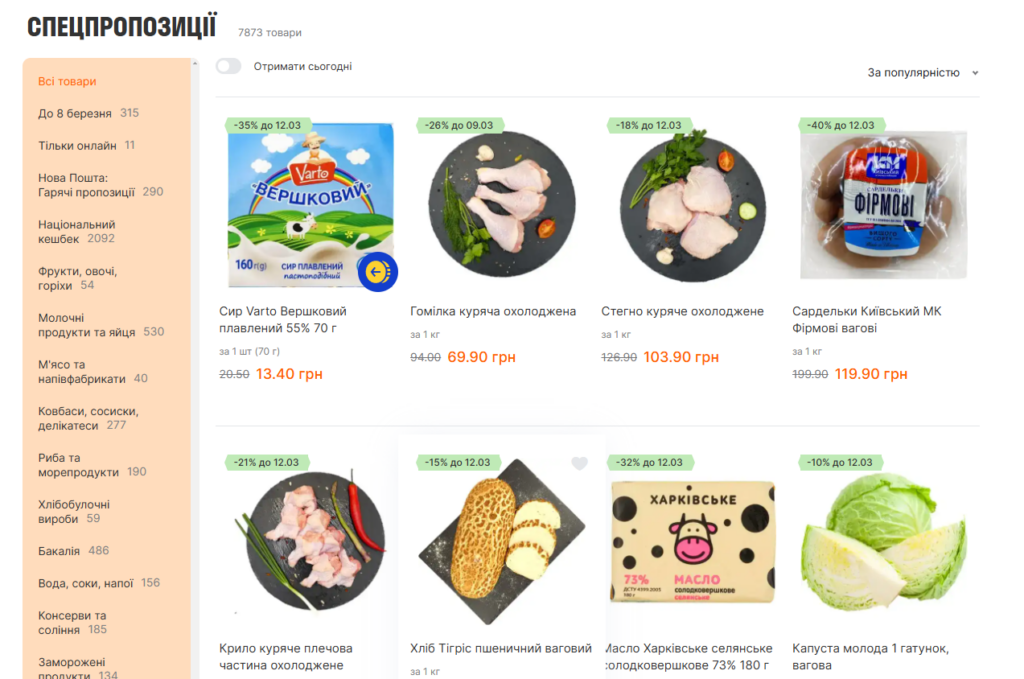Click the -26% до 09.03 discount badge

pyautogui.click(x=459, y=125)
